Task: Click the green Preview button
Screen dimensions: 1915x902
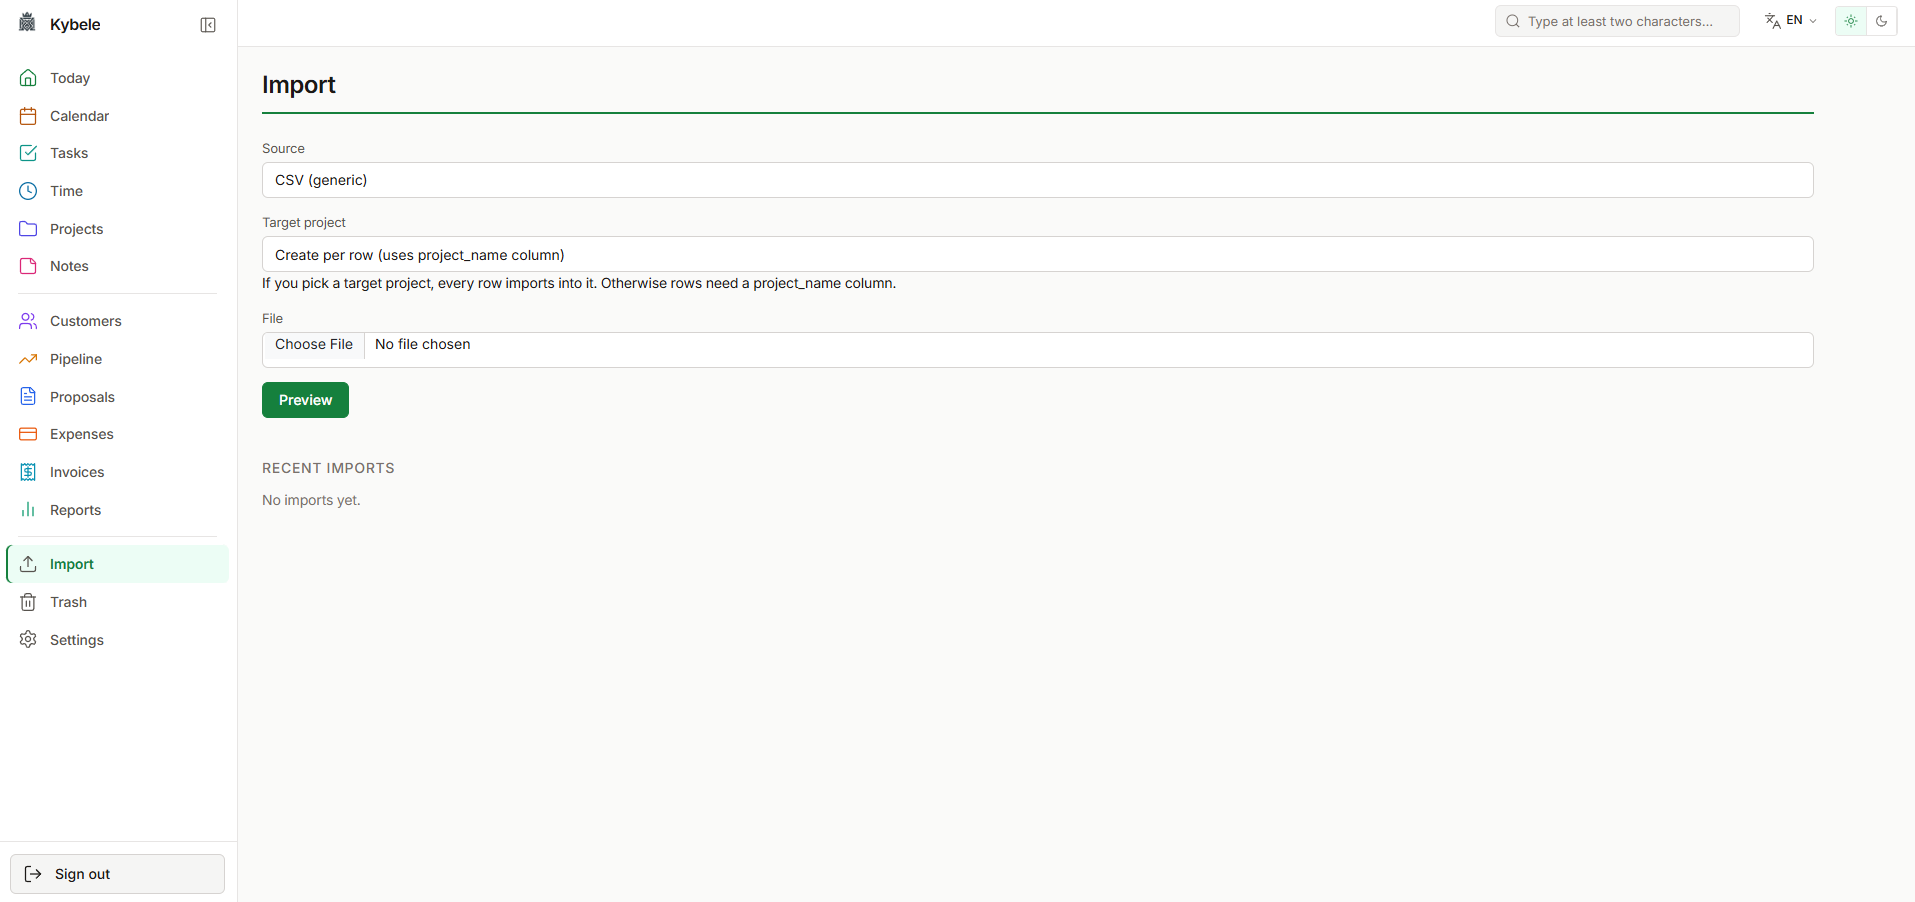Action: click(305, 400)
